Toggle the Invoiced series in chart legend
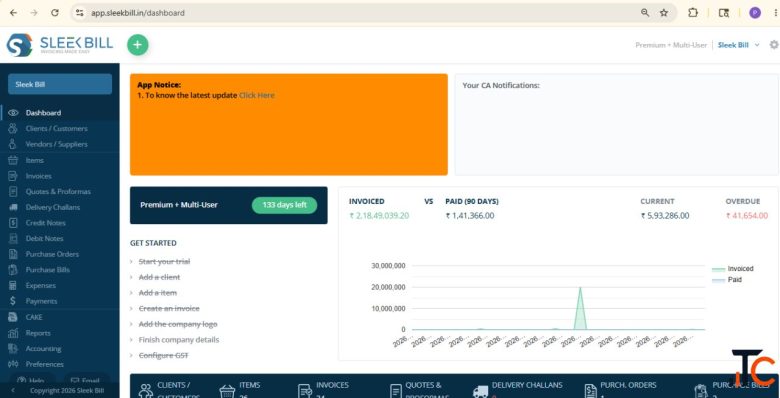 (733, 269)
